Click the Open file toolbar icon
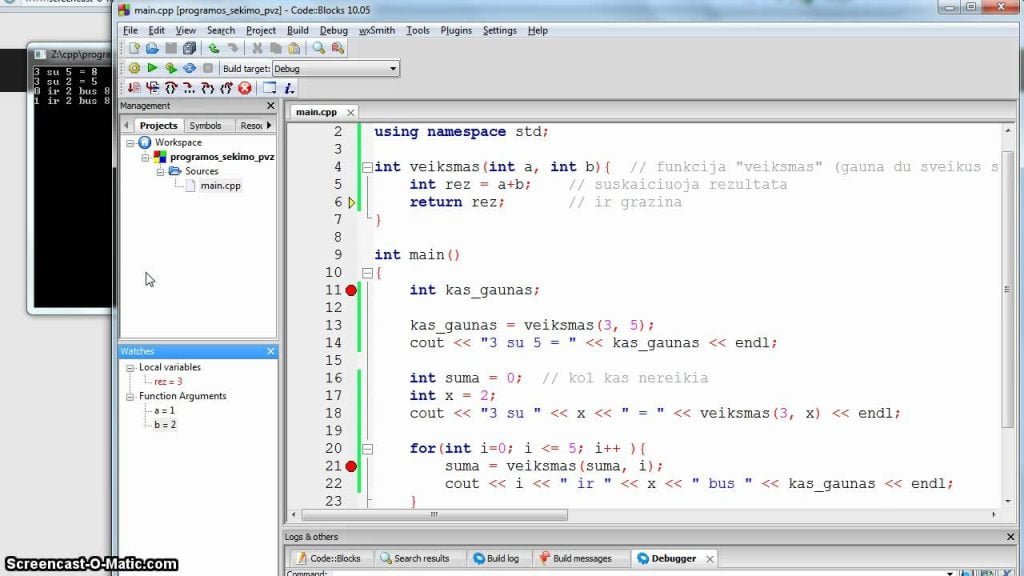 tap(152, 48)
